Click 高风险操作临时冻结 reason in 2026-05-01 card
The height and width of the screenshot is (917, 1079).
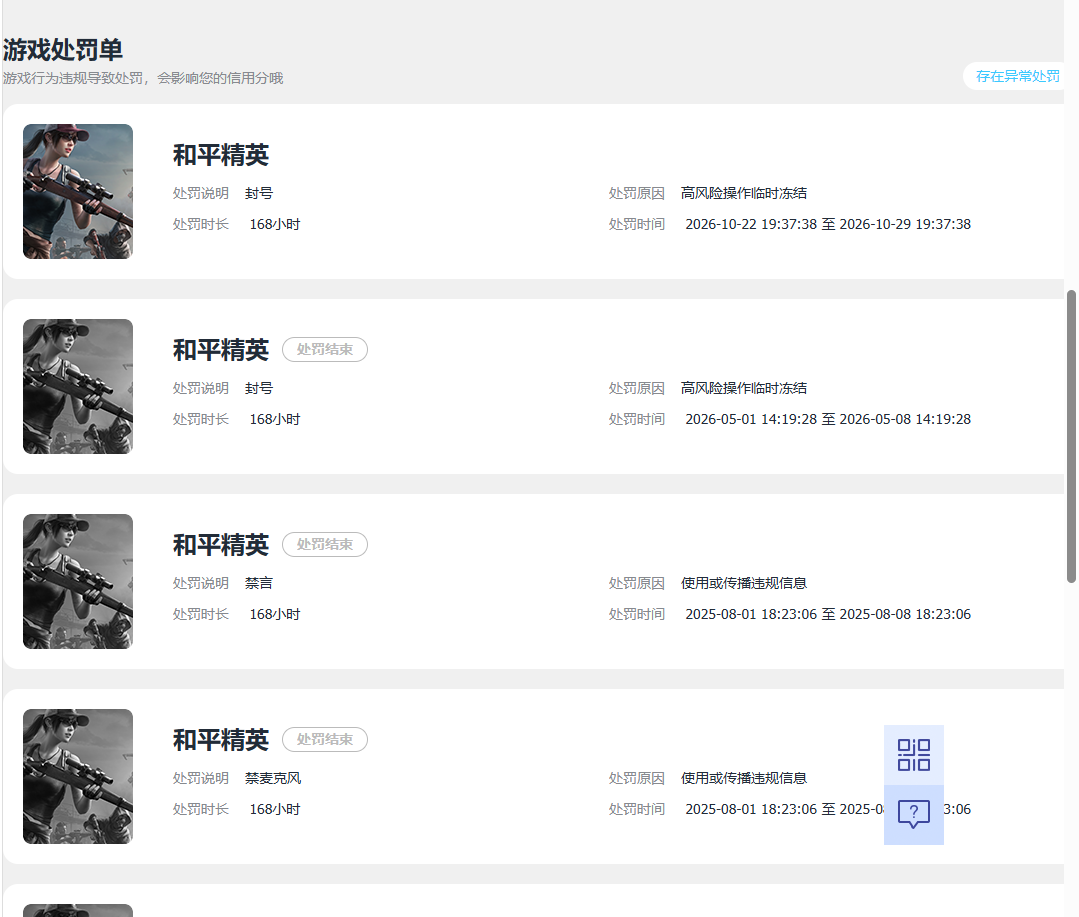pos(744,388)
